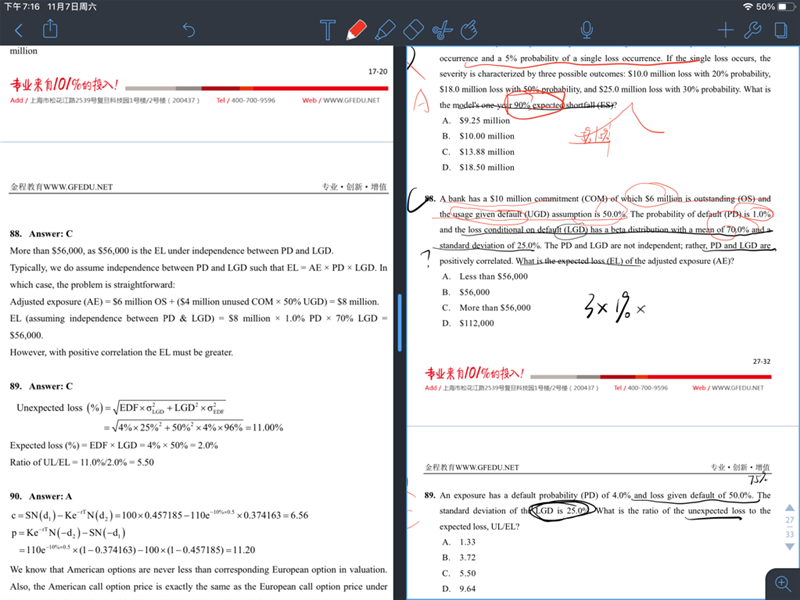Tap question 89 option B. 3.72
The width and height of the screenshot is (800, 600).
(x=459, y=558)
